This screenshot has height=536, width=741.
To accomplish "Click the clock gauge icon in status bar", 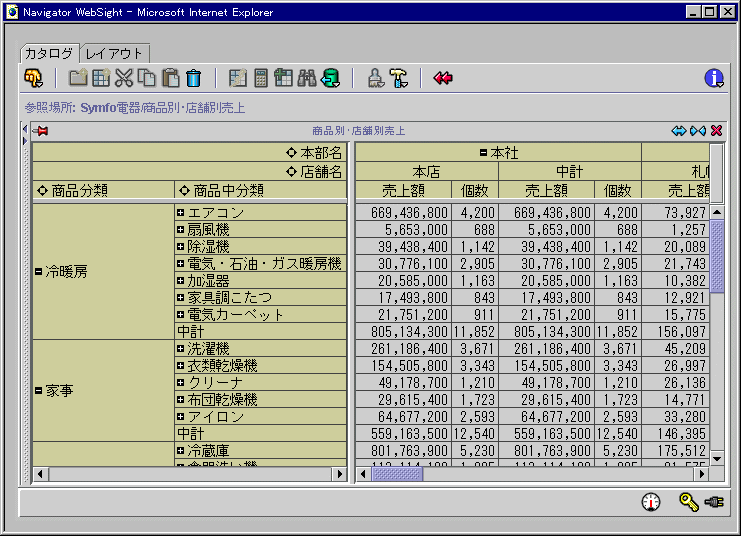I will click(x=651, y=502).
